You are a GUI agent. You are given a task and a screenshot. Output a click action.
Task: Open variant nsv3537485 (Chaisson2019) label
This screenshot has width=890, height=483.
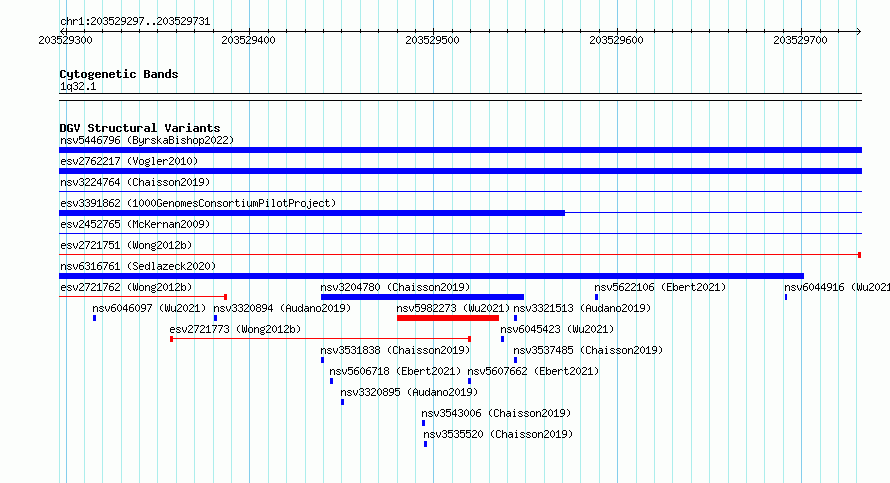coord(588,350)
